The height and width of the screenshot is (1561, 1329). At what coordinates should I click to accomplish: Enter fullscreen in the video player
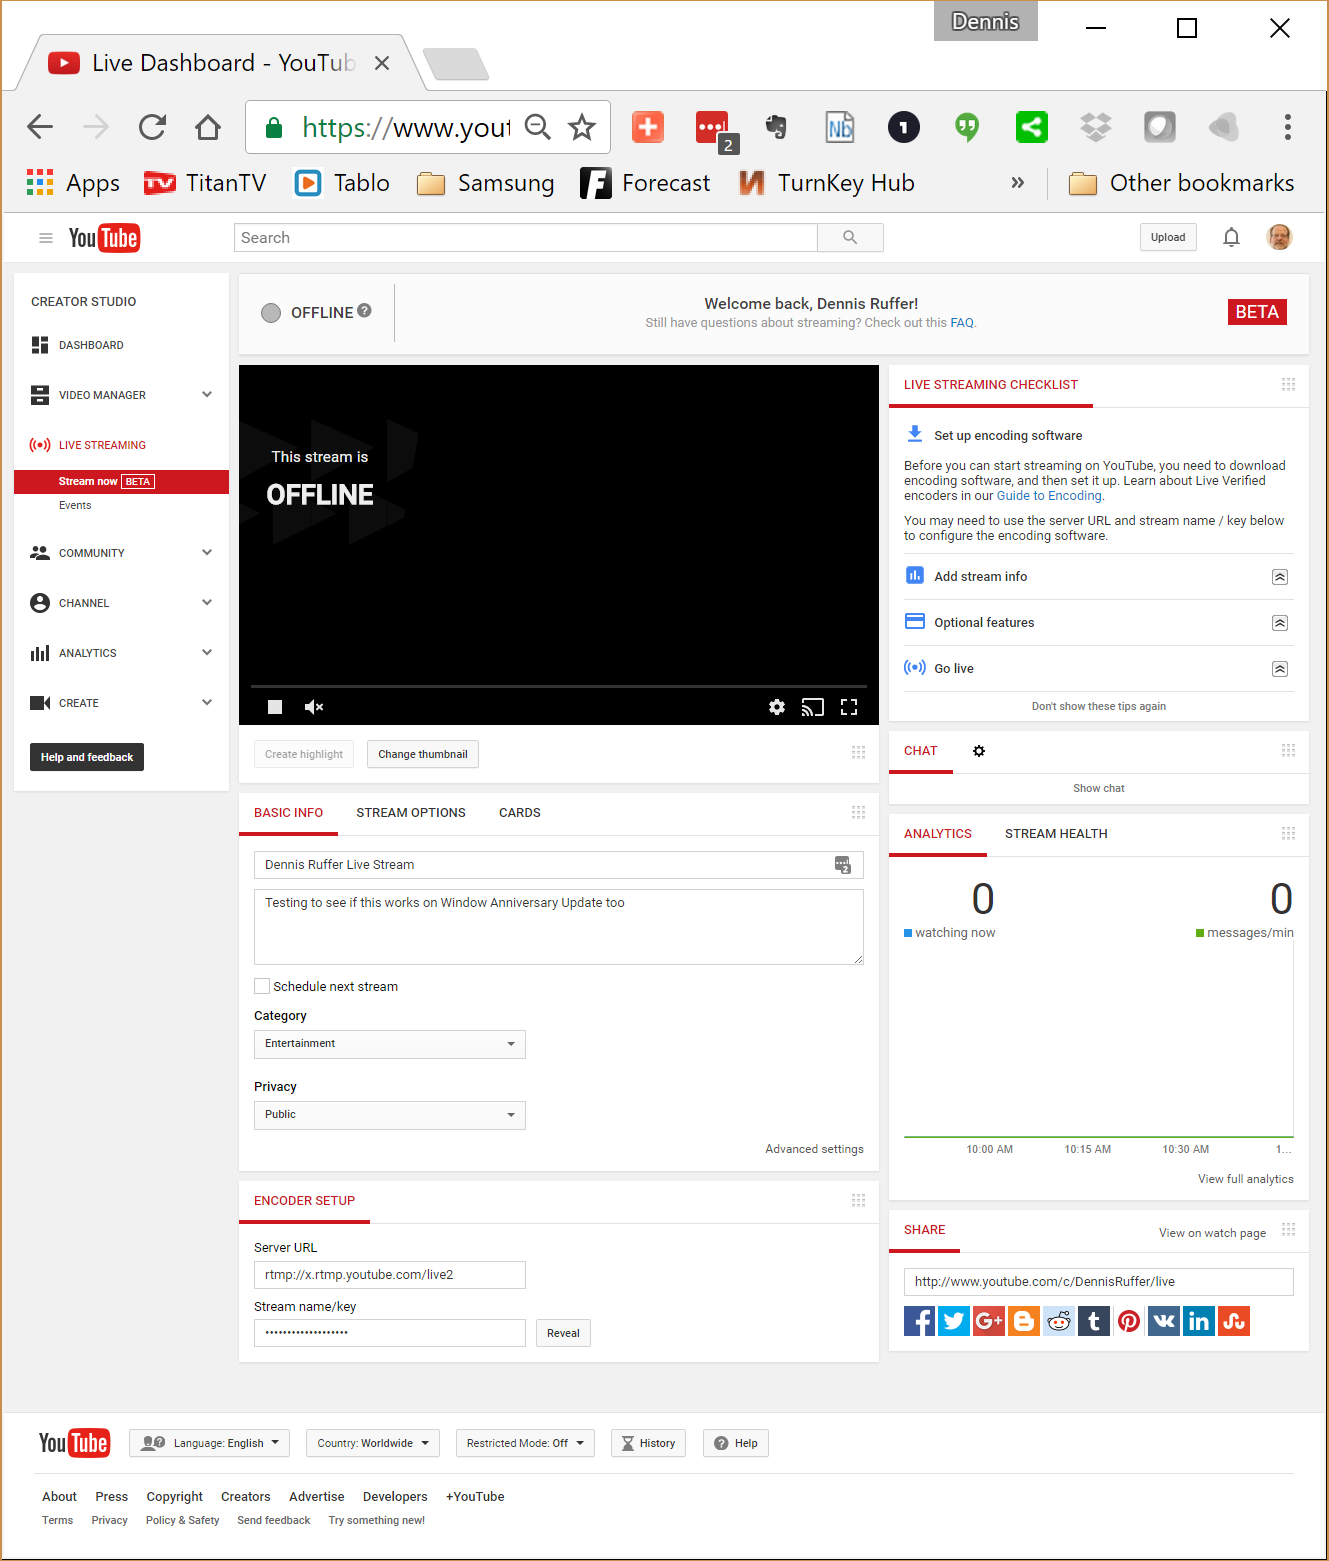pyautogui.click(x=849, y=707)
